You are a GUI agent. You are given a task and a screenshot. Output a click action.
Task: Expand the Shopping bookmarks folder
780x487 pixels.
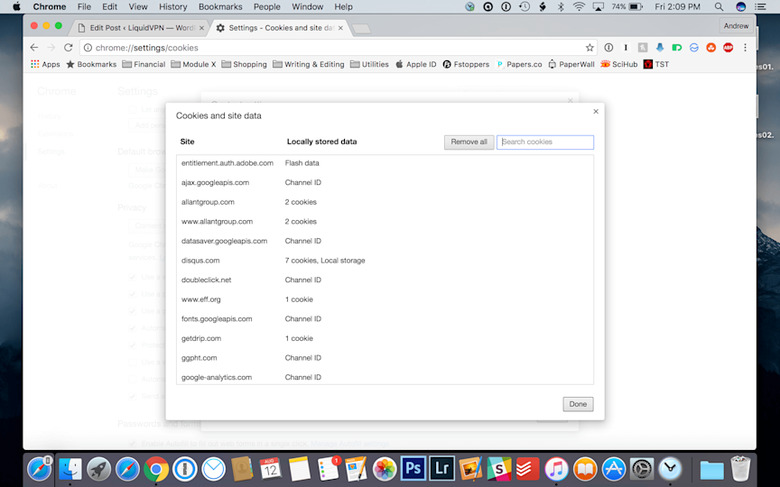[244, 64]
